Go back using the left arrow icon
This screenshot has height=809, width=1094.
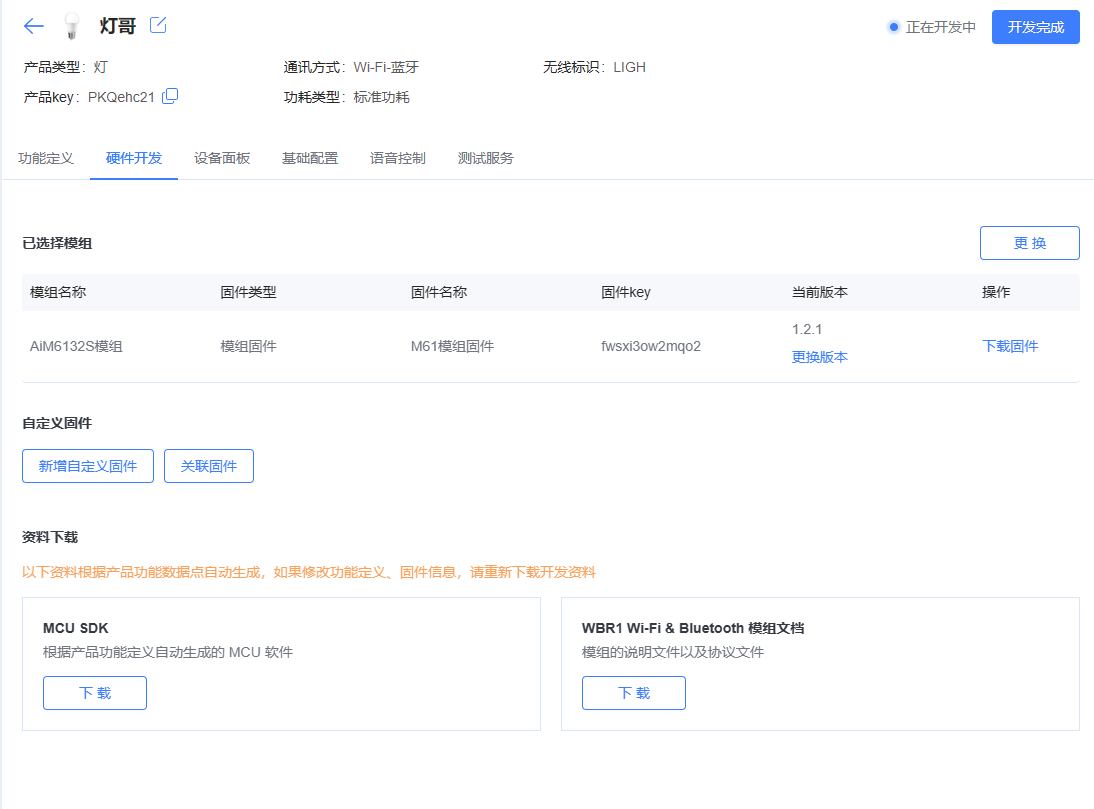point(33,27)
